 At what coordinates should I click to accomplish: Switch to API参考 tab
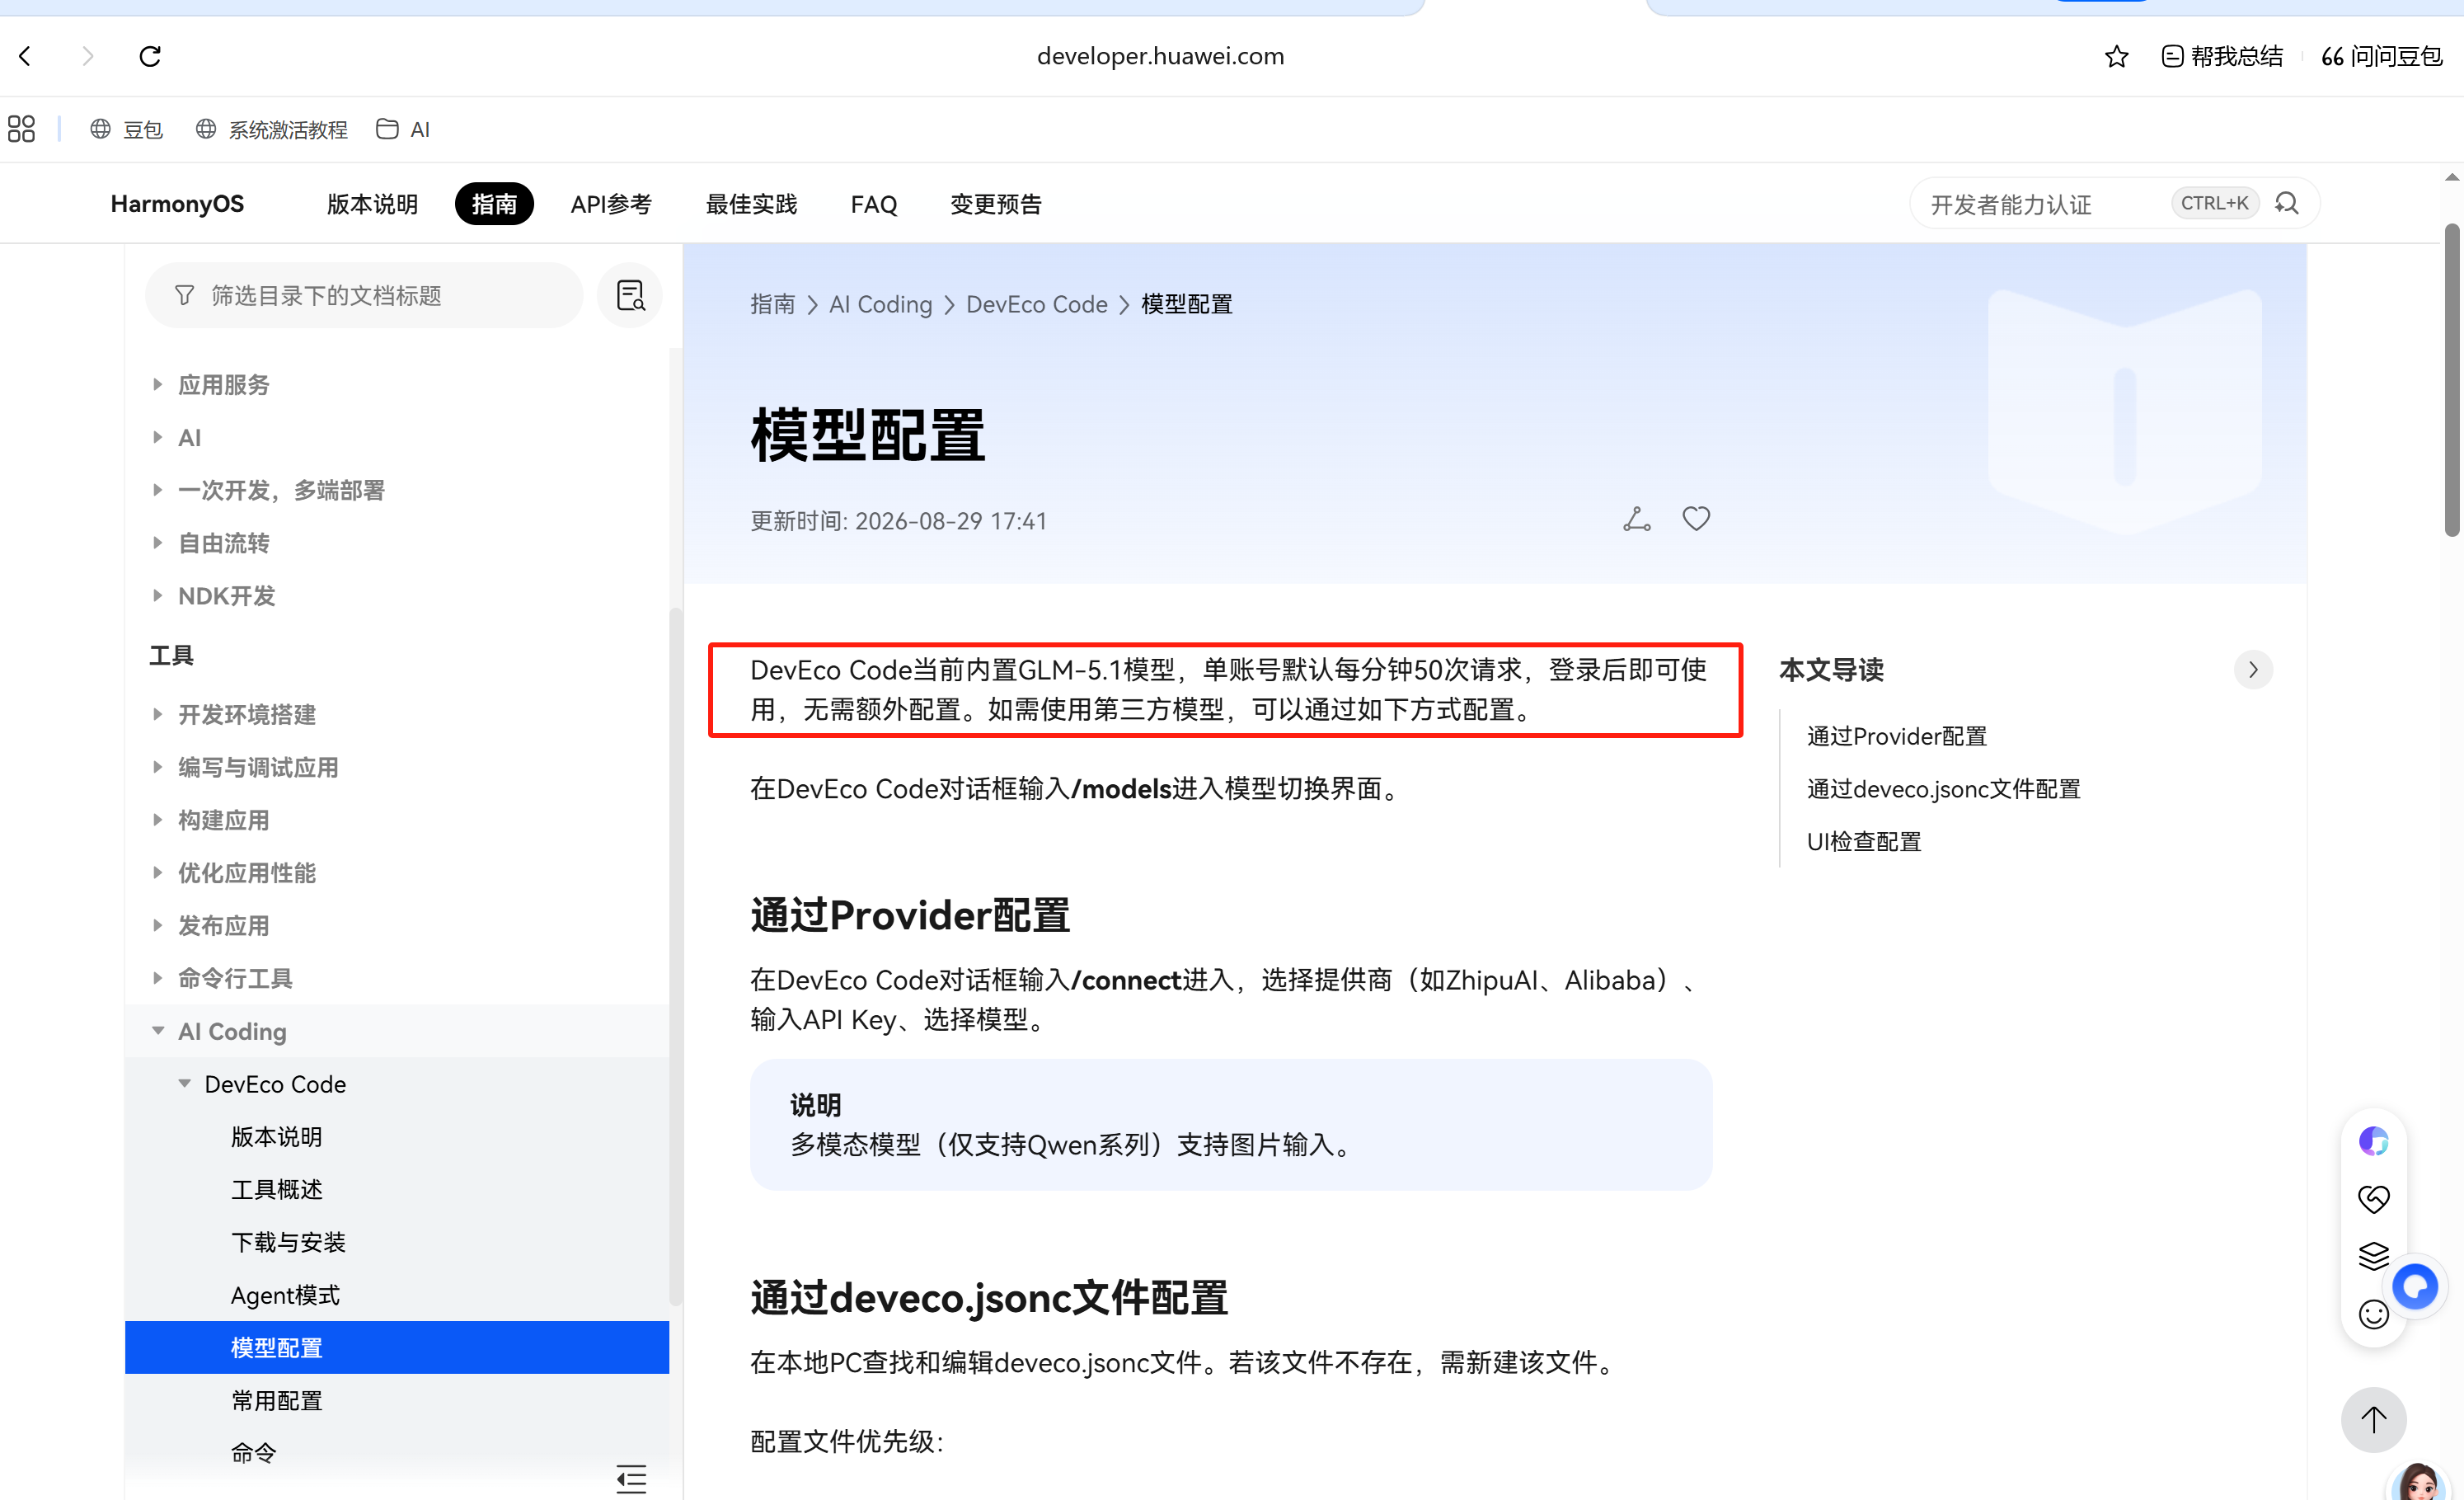[611, 204]
